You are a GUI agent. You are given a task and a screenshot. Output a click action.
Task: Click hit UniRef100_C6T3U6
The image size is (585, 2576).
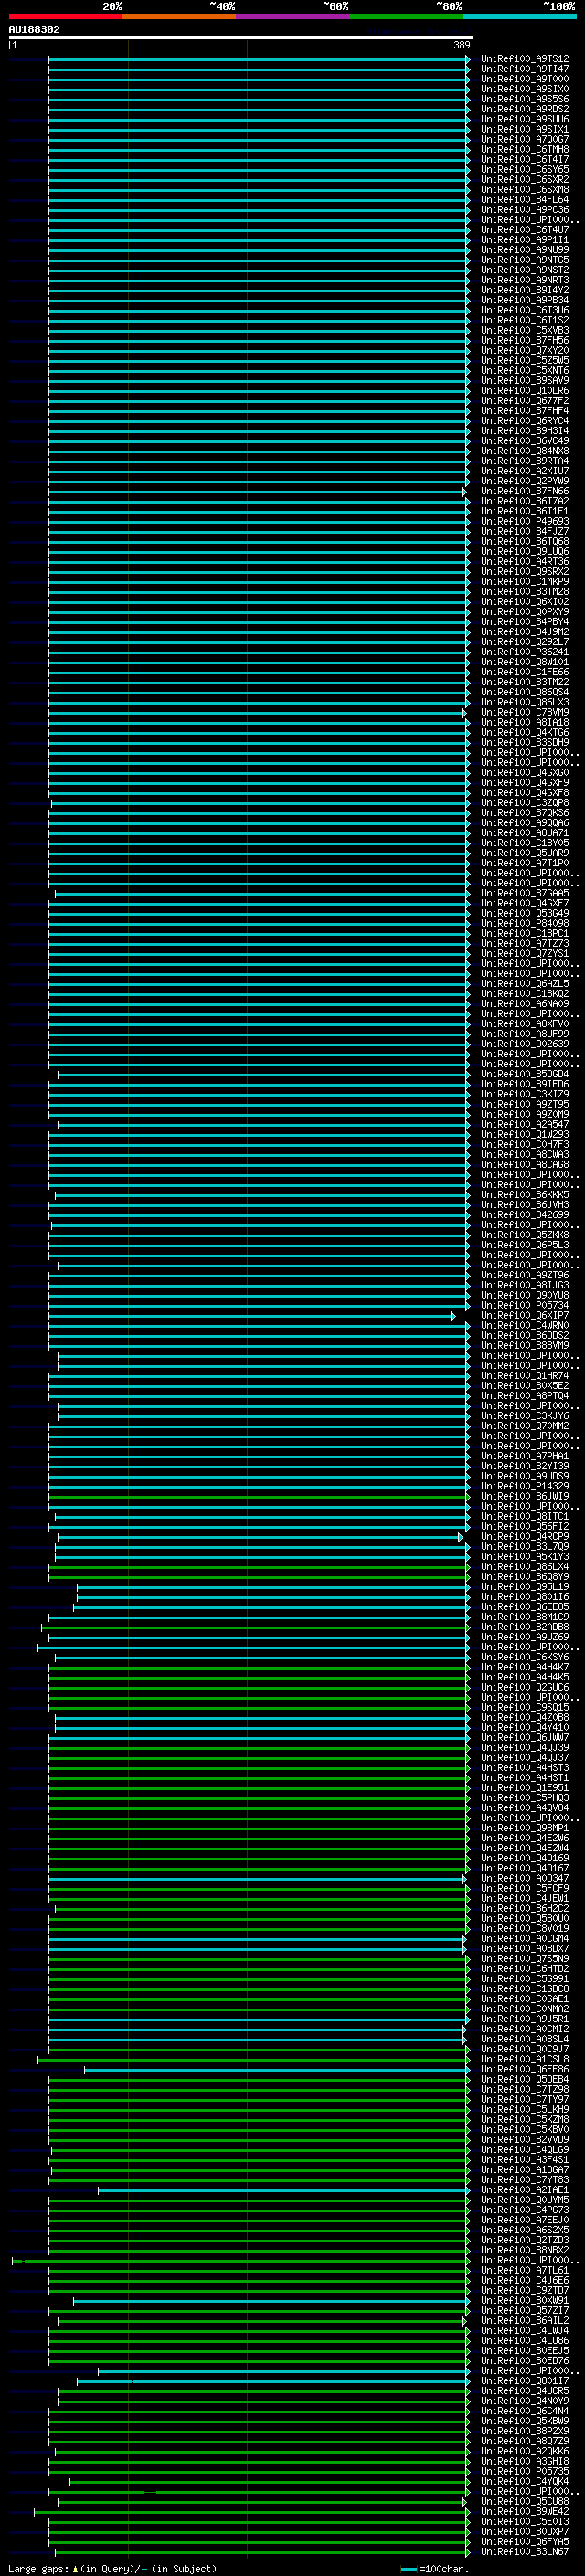(525, 310)
